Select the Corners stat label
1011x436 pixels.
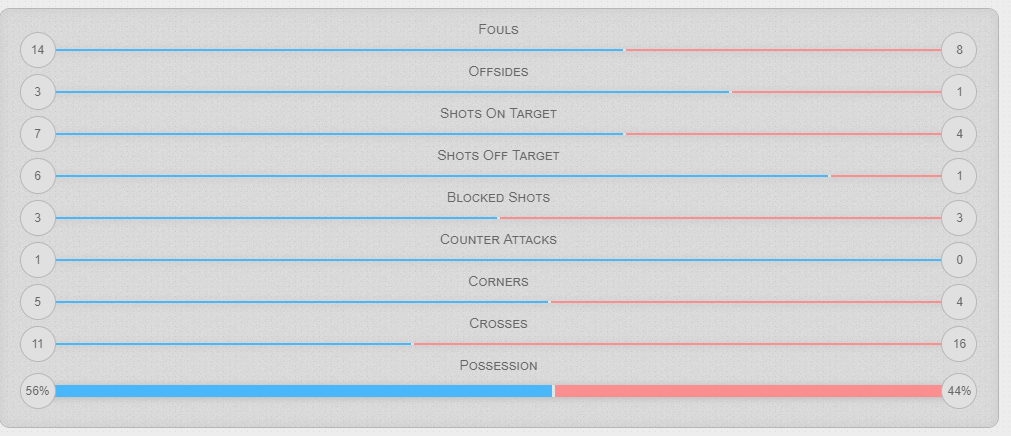498,281
